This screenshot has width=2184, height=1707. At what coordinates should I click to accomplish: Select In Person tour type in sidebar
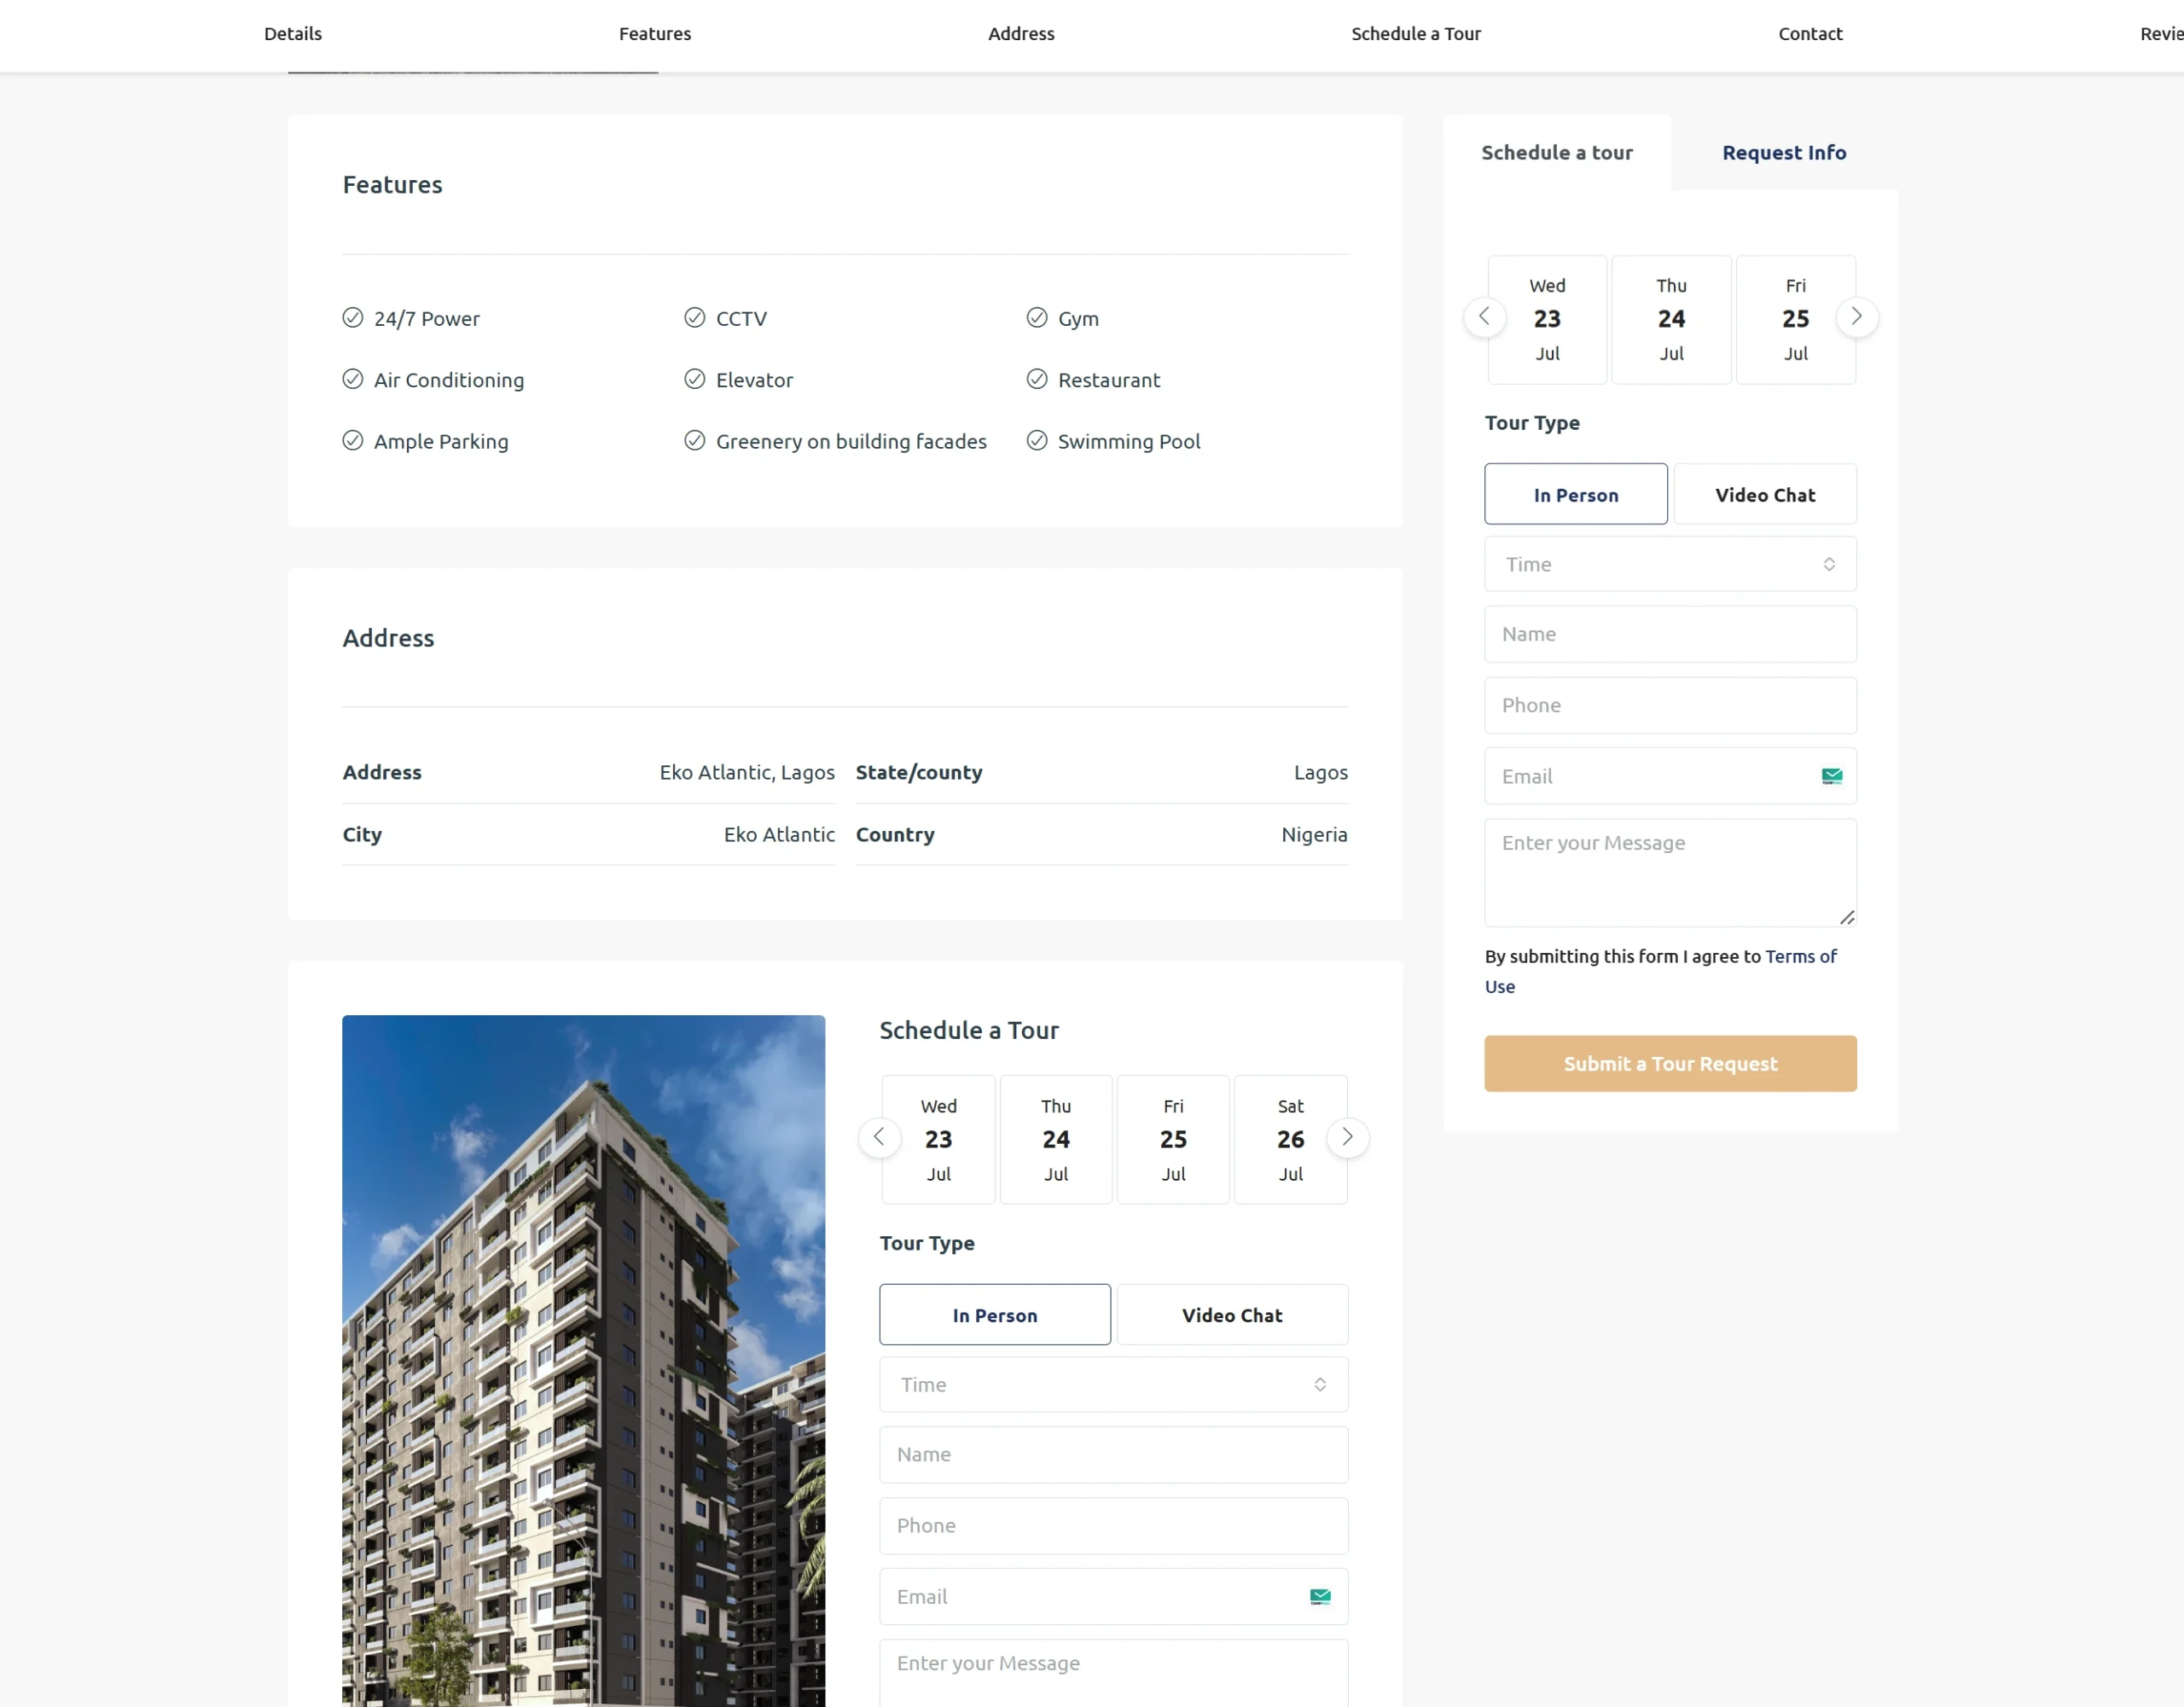(x=1575, y=494)
